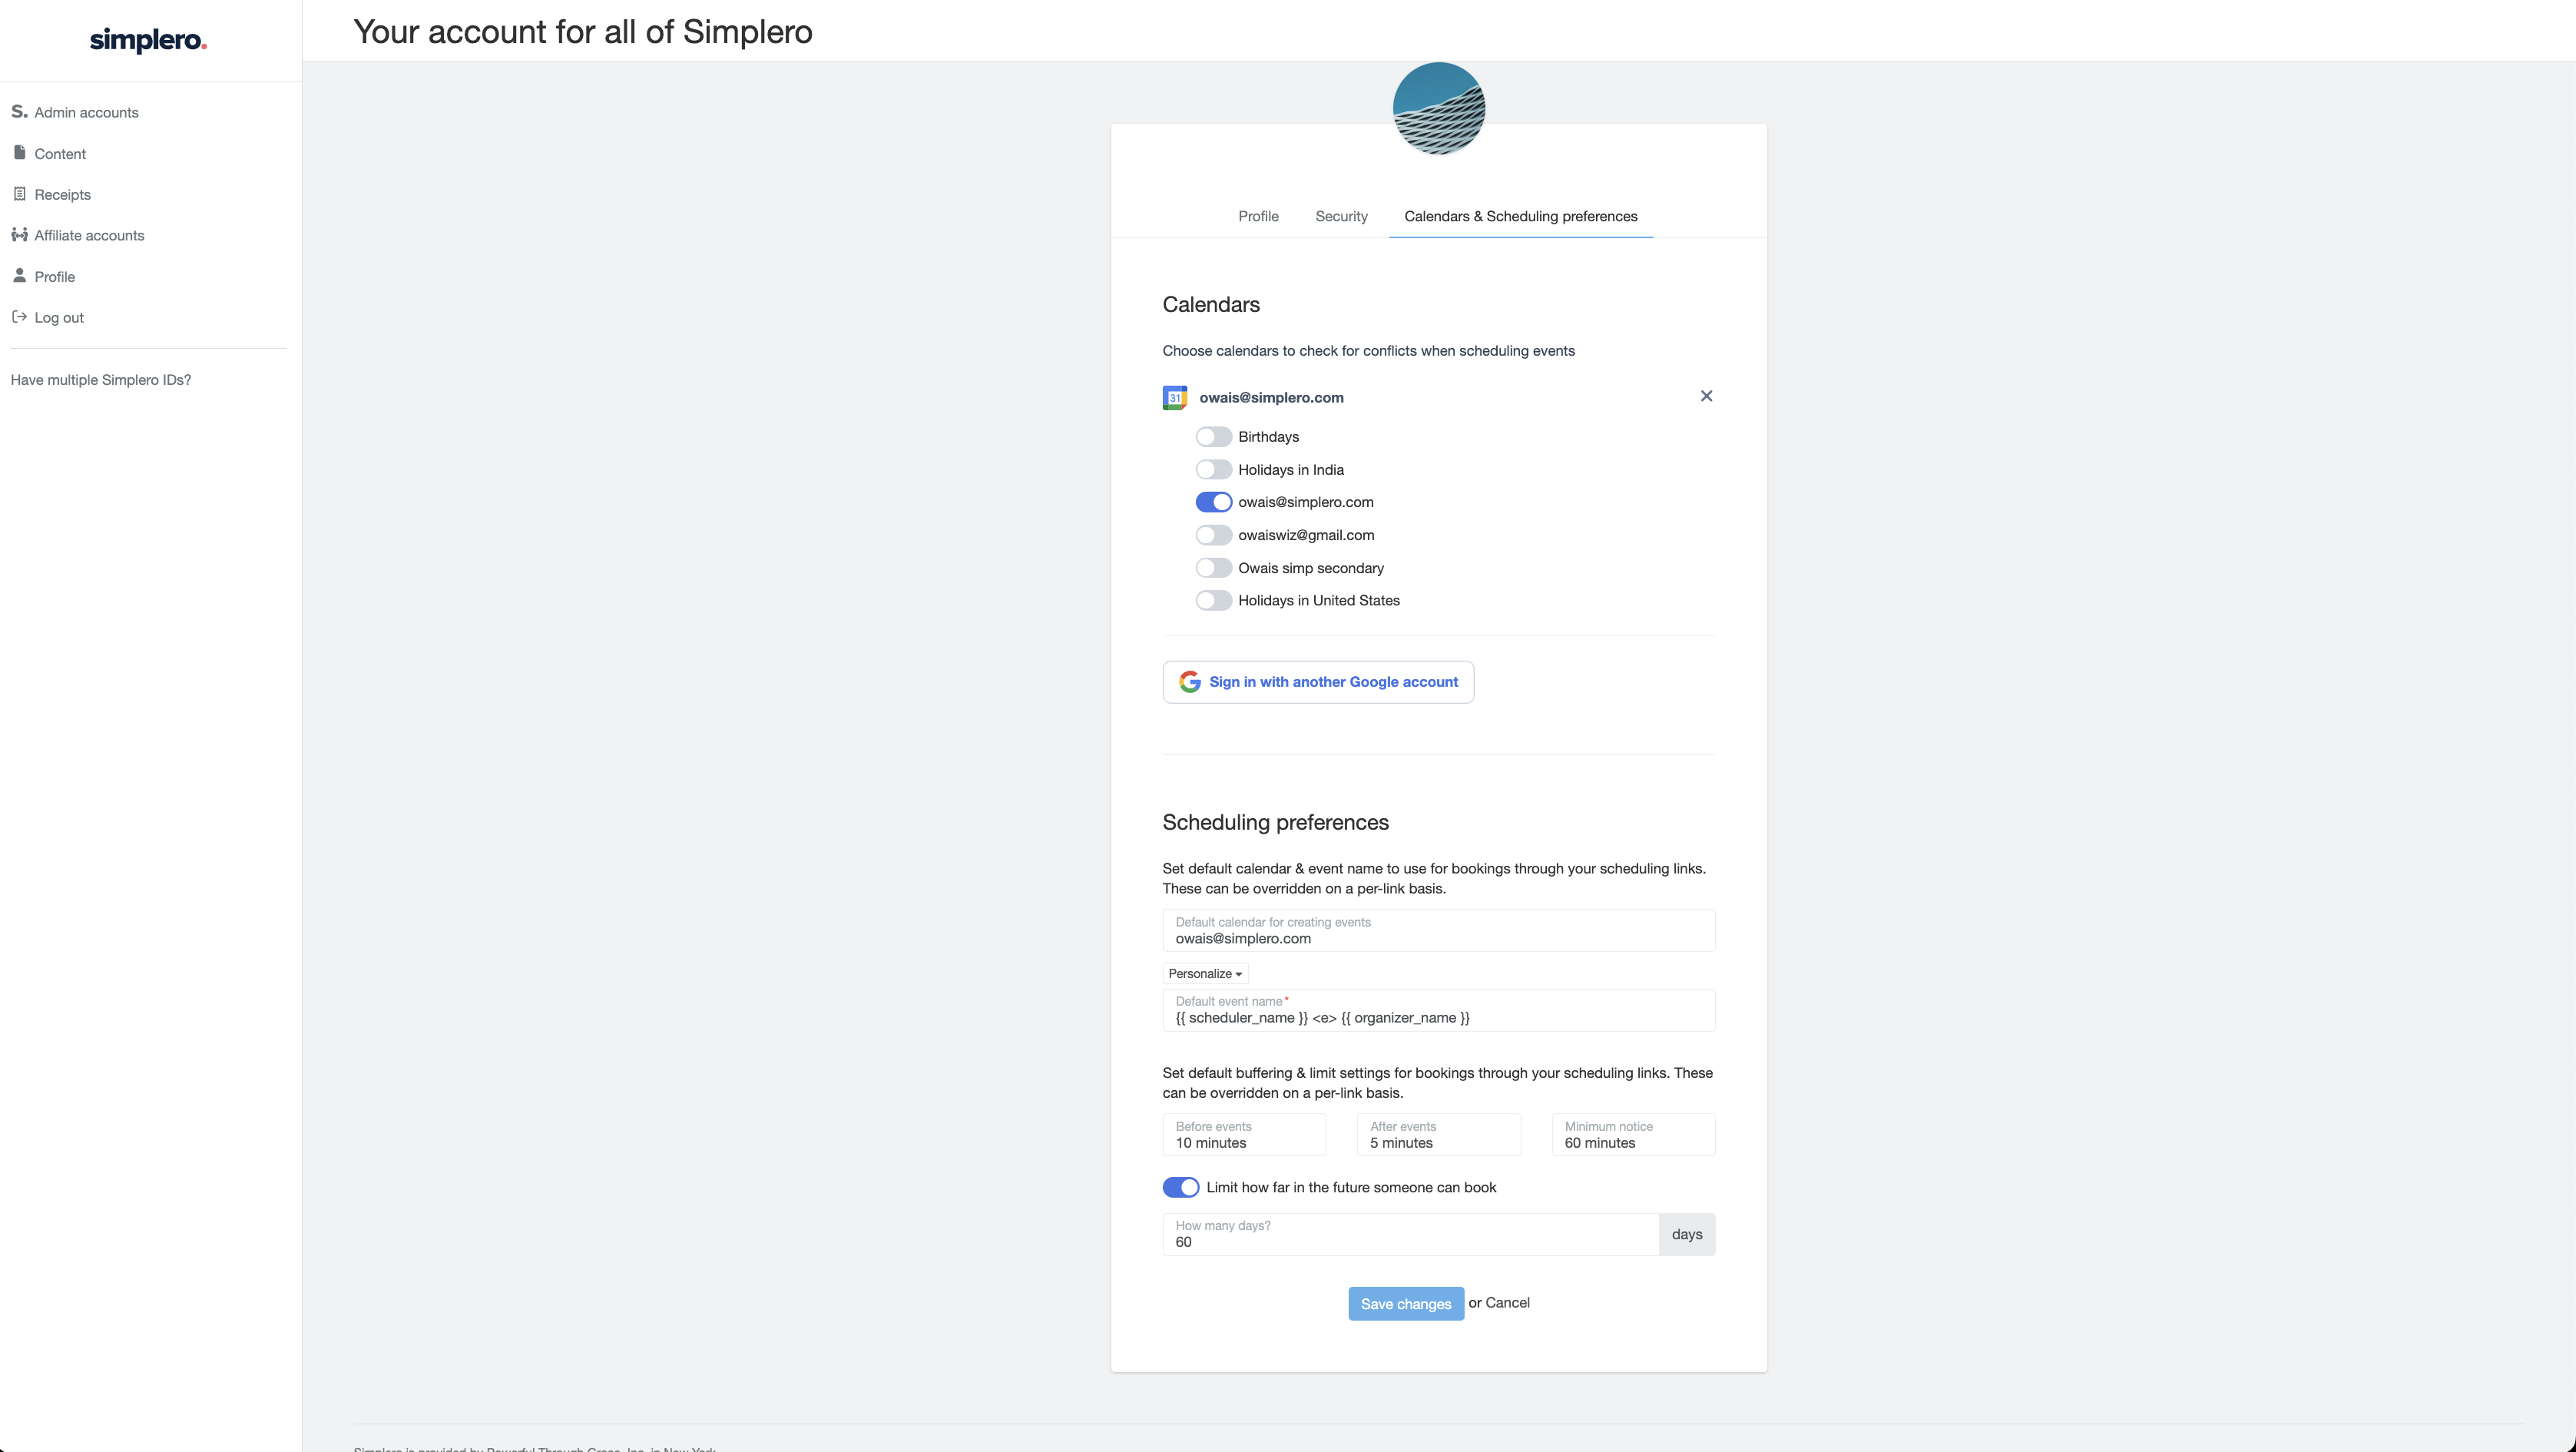The image size is (2576, 1452).
Task: Click 'Limit how far in the future' label
Action: 1351,1187
